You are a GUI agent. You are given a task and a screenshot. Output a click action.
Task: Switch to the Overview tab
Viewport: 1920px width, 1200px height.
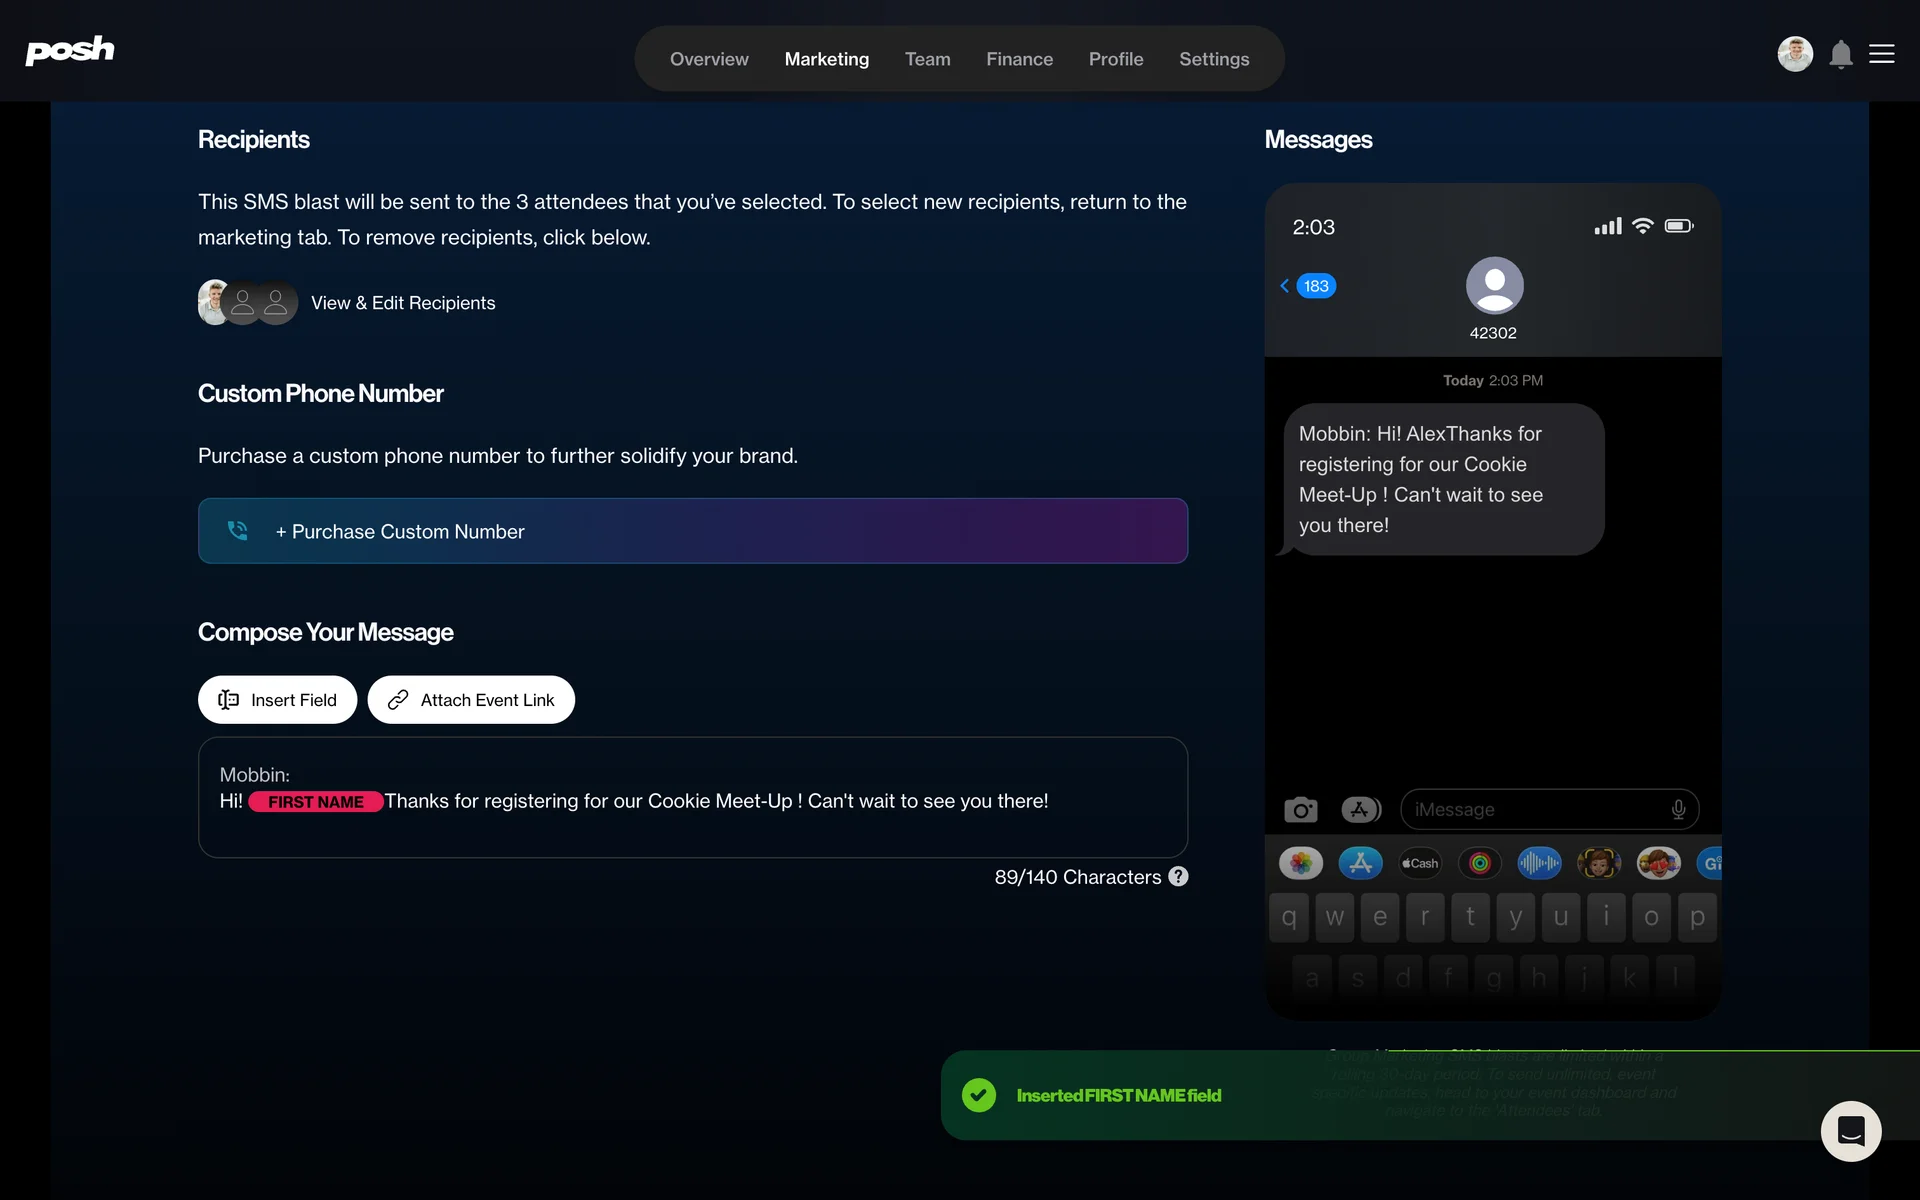[x=709, y=59]
